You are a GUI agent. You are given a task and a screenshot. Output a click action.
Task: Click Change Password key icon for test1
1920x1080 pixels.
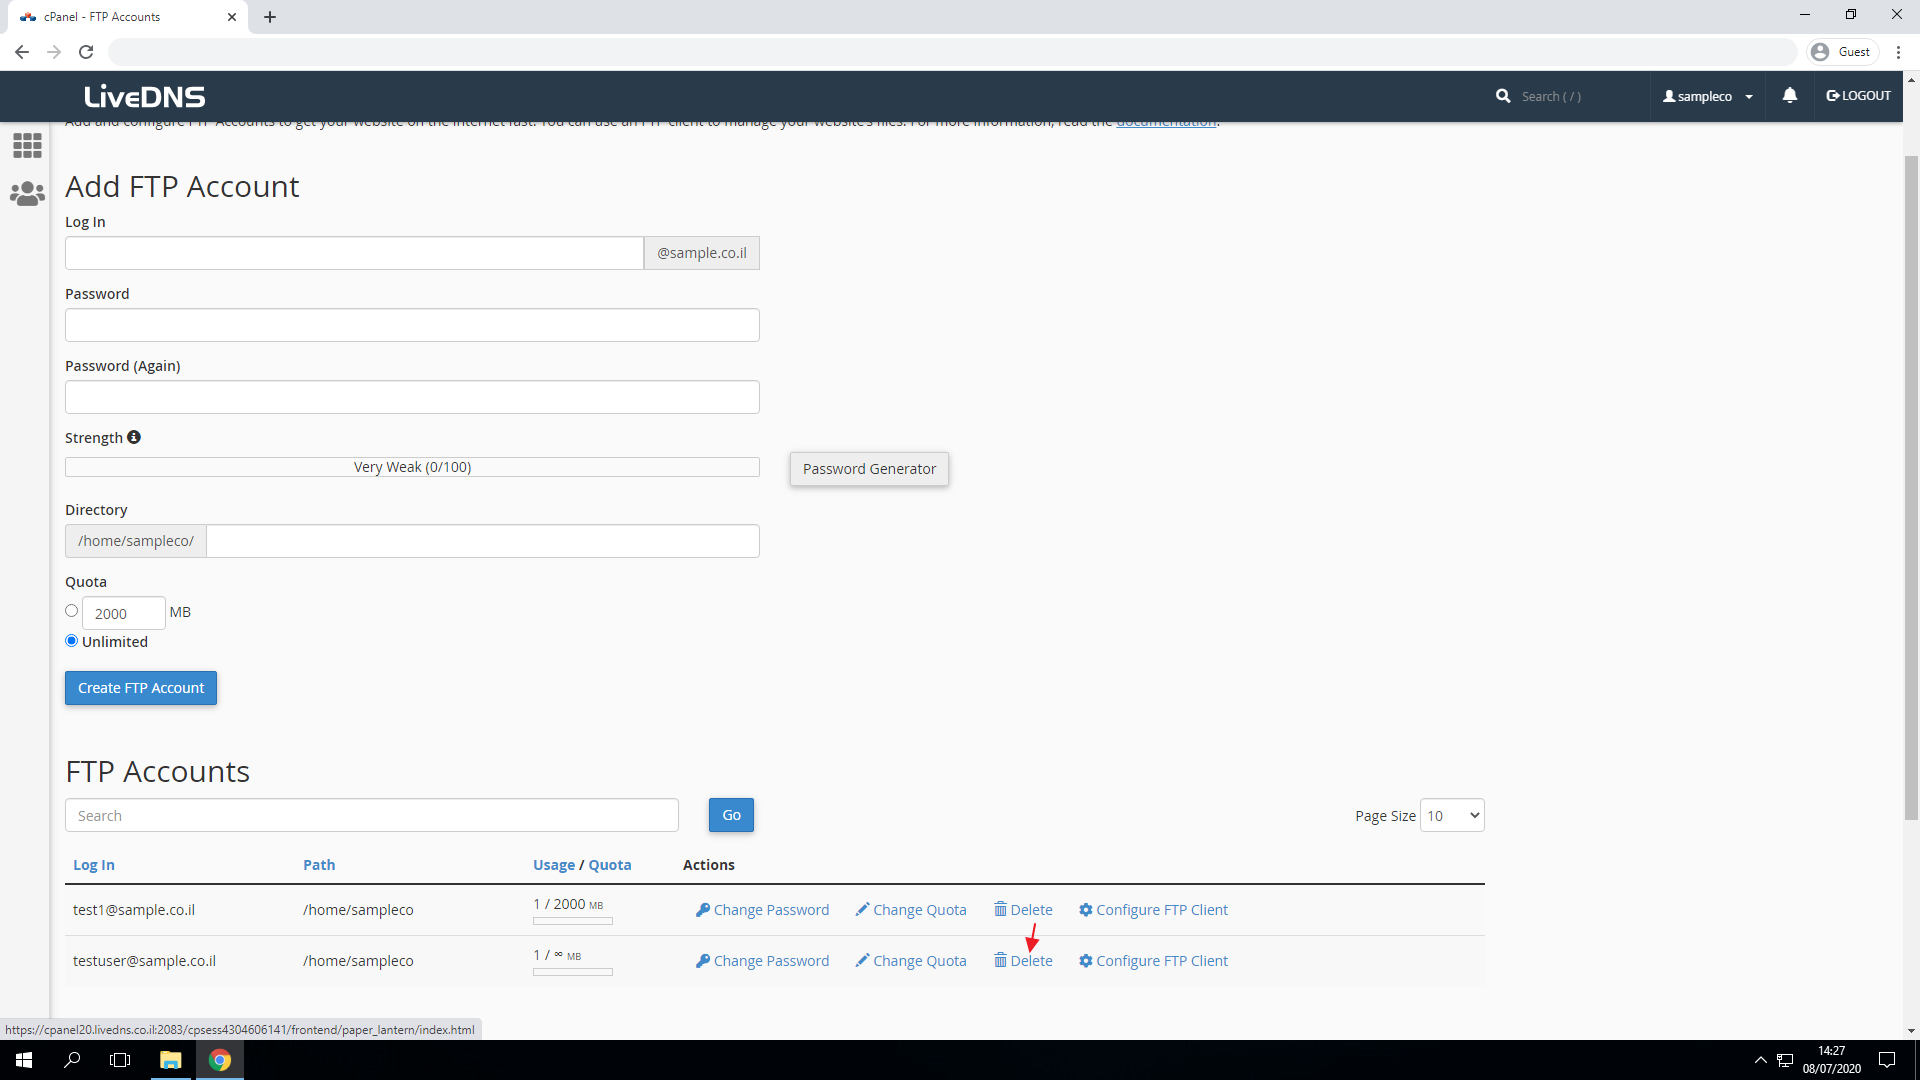tap(703, 910)
